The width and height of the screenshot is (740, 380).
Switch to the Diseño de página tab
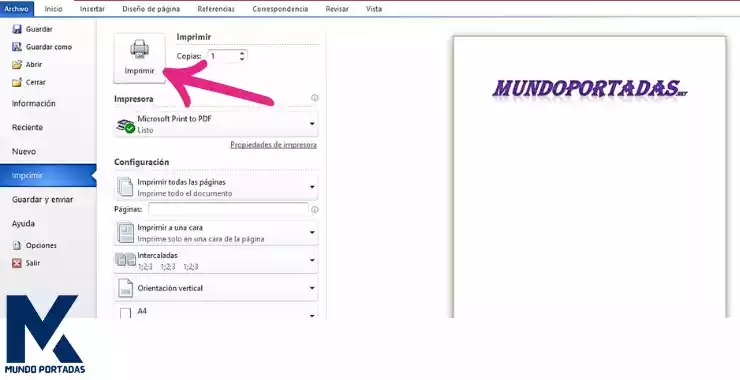[x=151, y=8]
